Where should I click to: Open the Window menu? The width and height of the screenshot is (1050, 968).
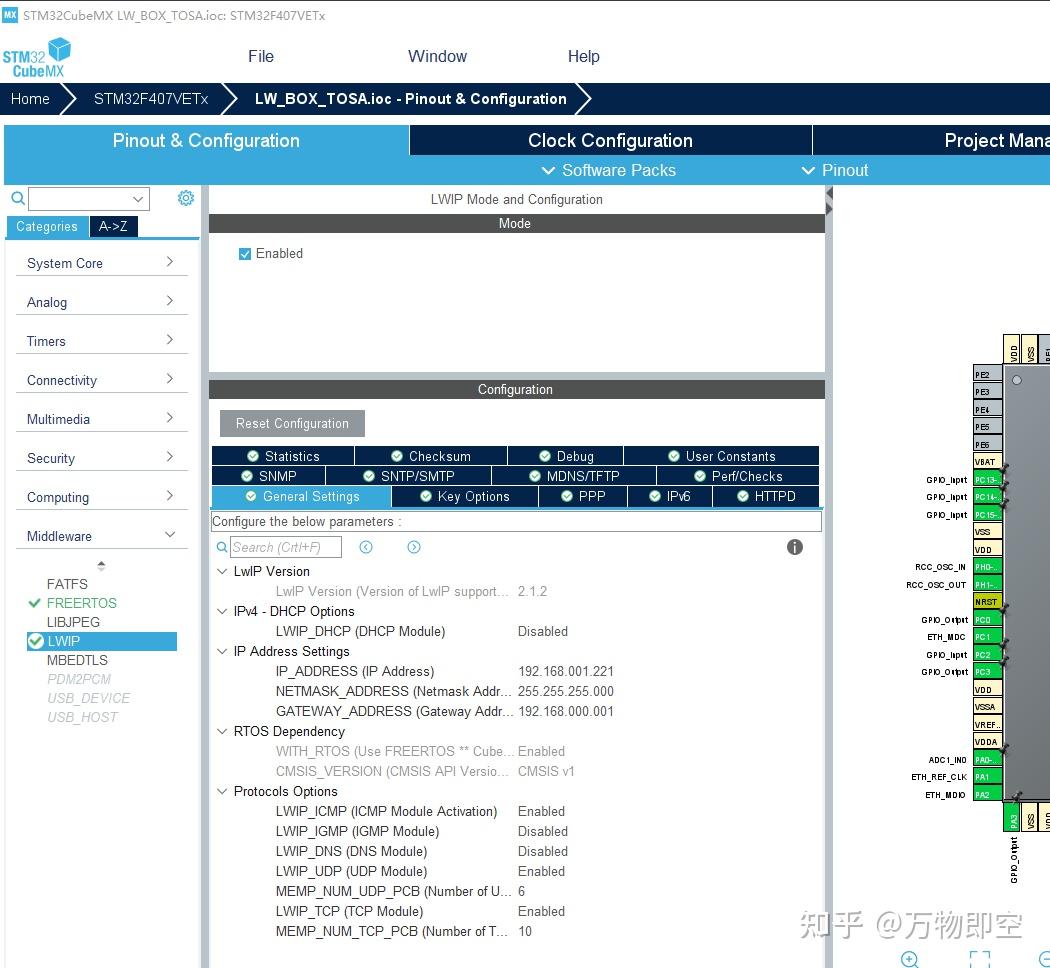click(437, 56)
